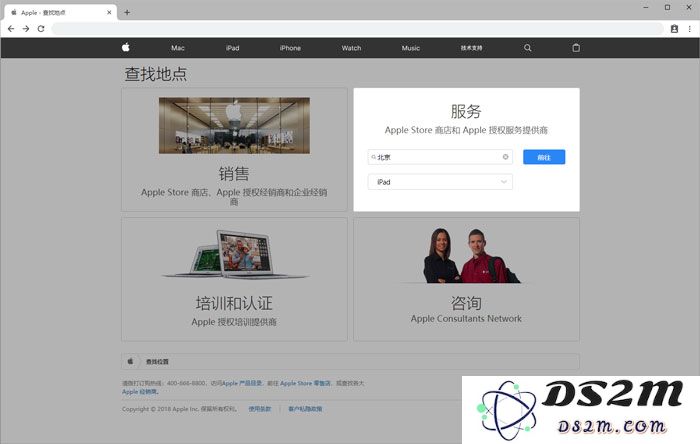The image size is (700, 444).
Task: Click the 咨询 heading
Action: click(x=466, y=303)
